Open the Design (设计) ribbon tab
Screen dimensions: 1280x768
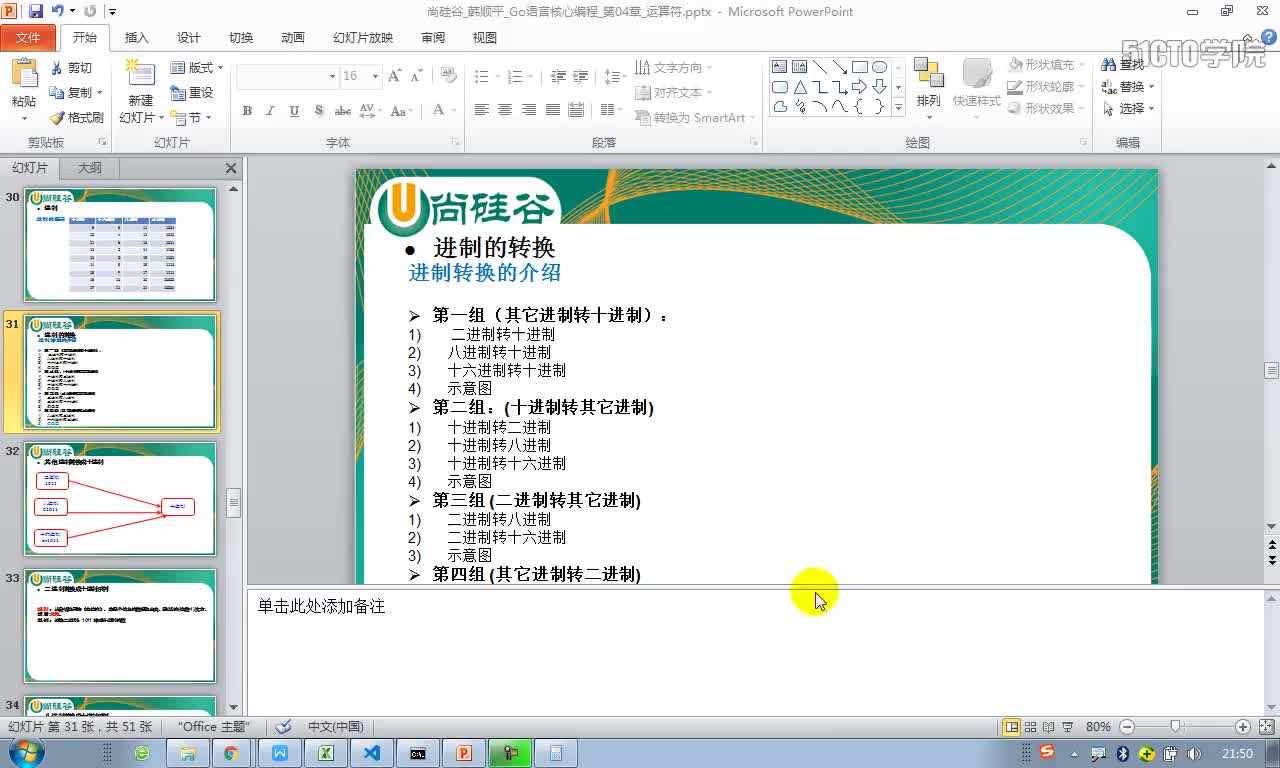tap(188, 38)
